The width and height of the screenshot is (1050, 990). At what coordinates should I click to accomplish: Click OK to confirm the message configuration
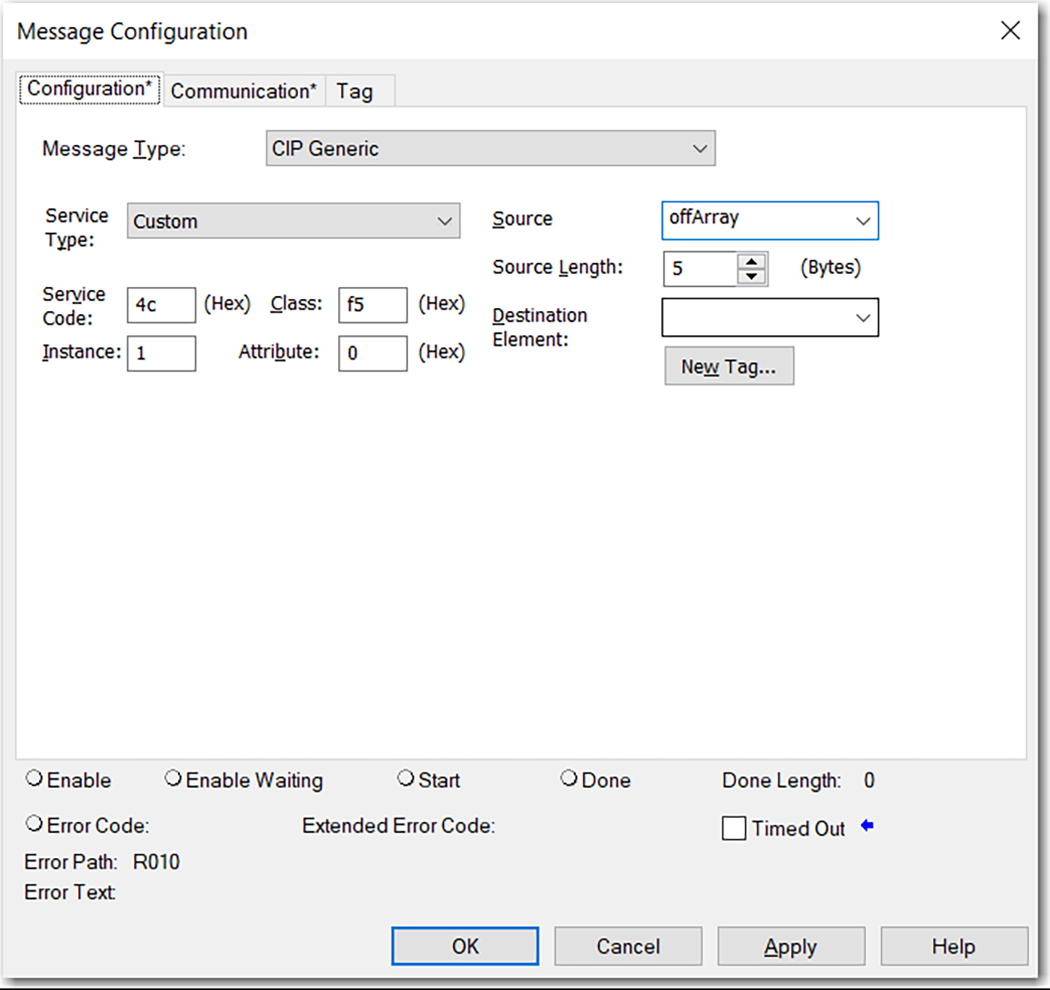[464, 946]
